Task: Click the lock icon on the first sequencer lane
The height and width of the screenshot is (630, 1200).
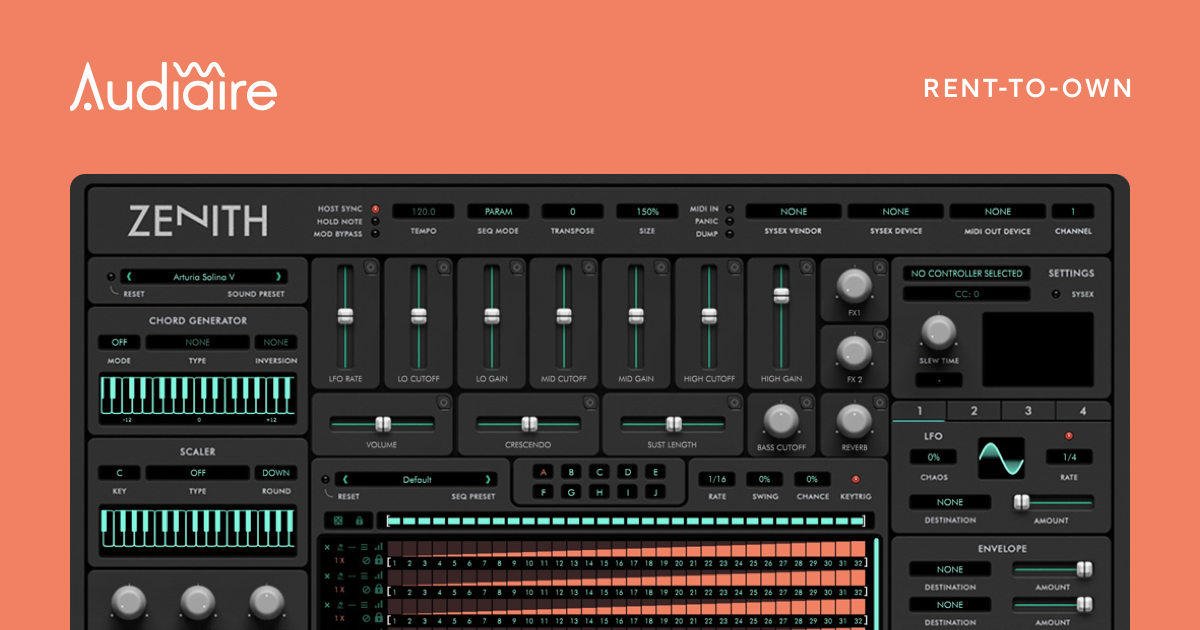Action: tap(379, 560)
